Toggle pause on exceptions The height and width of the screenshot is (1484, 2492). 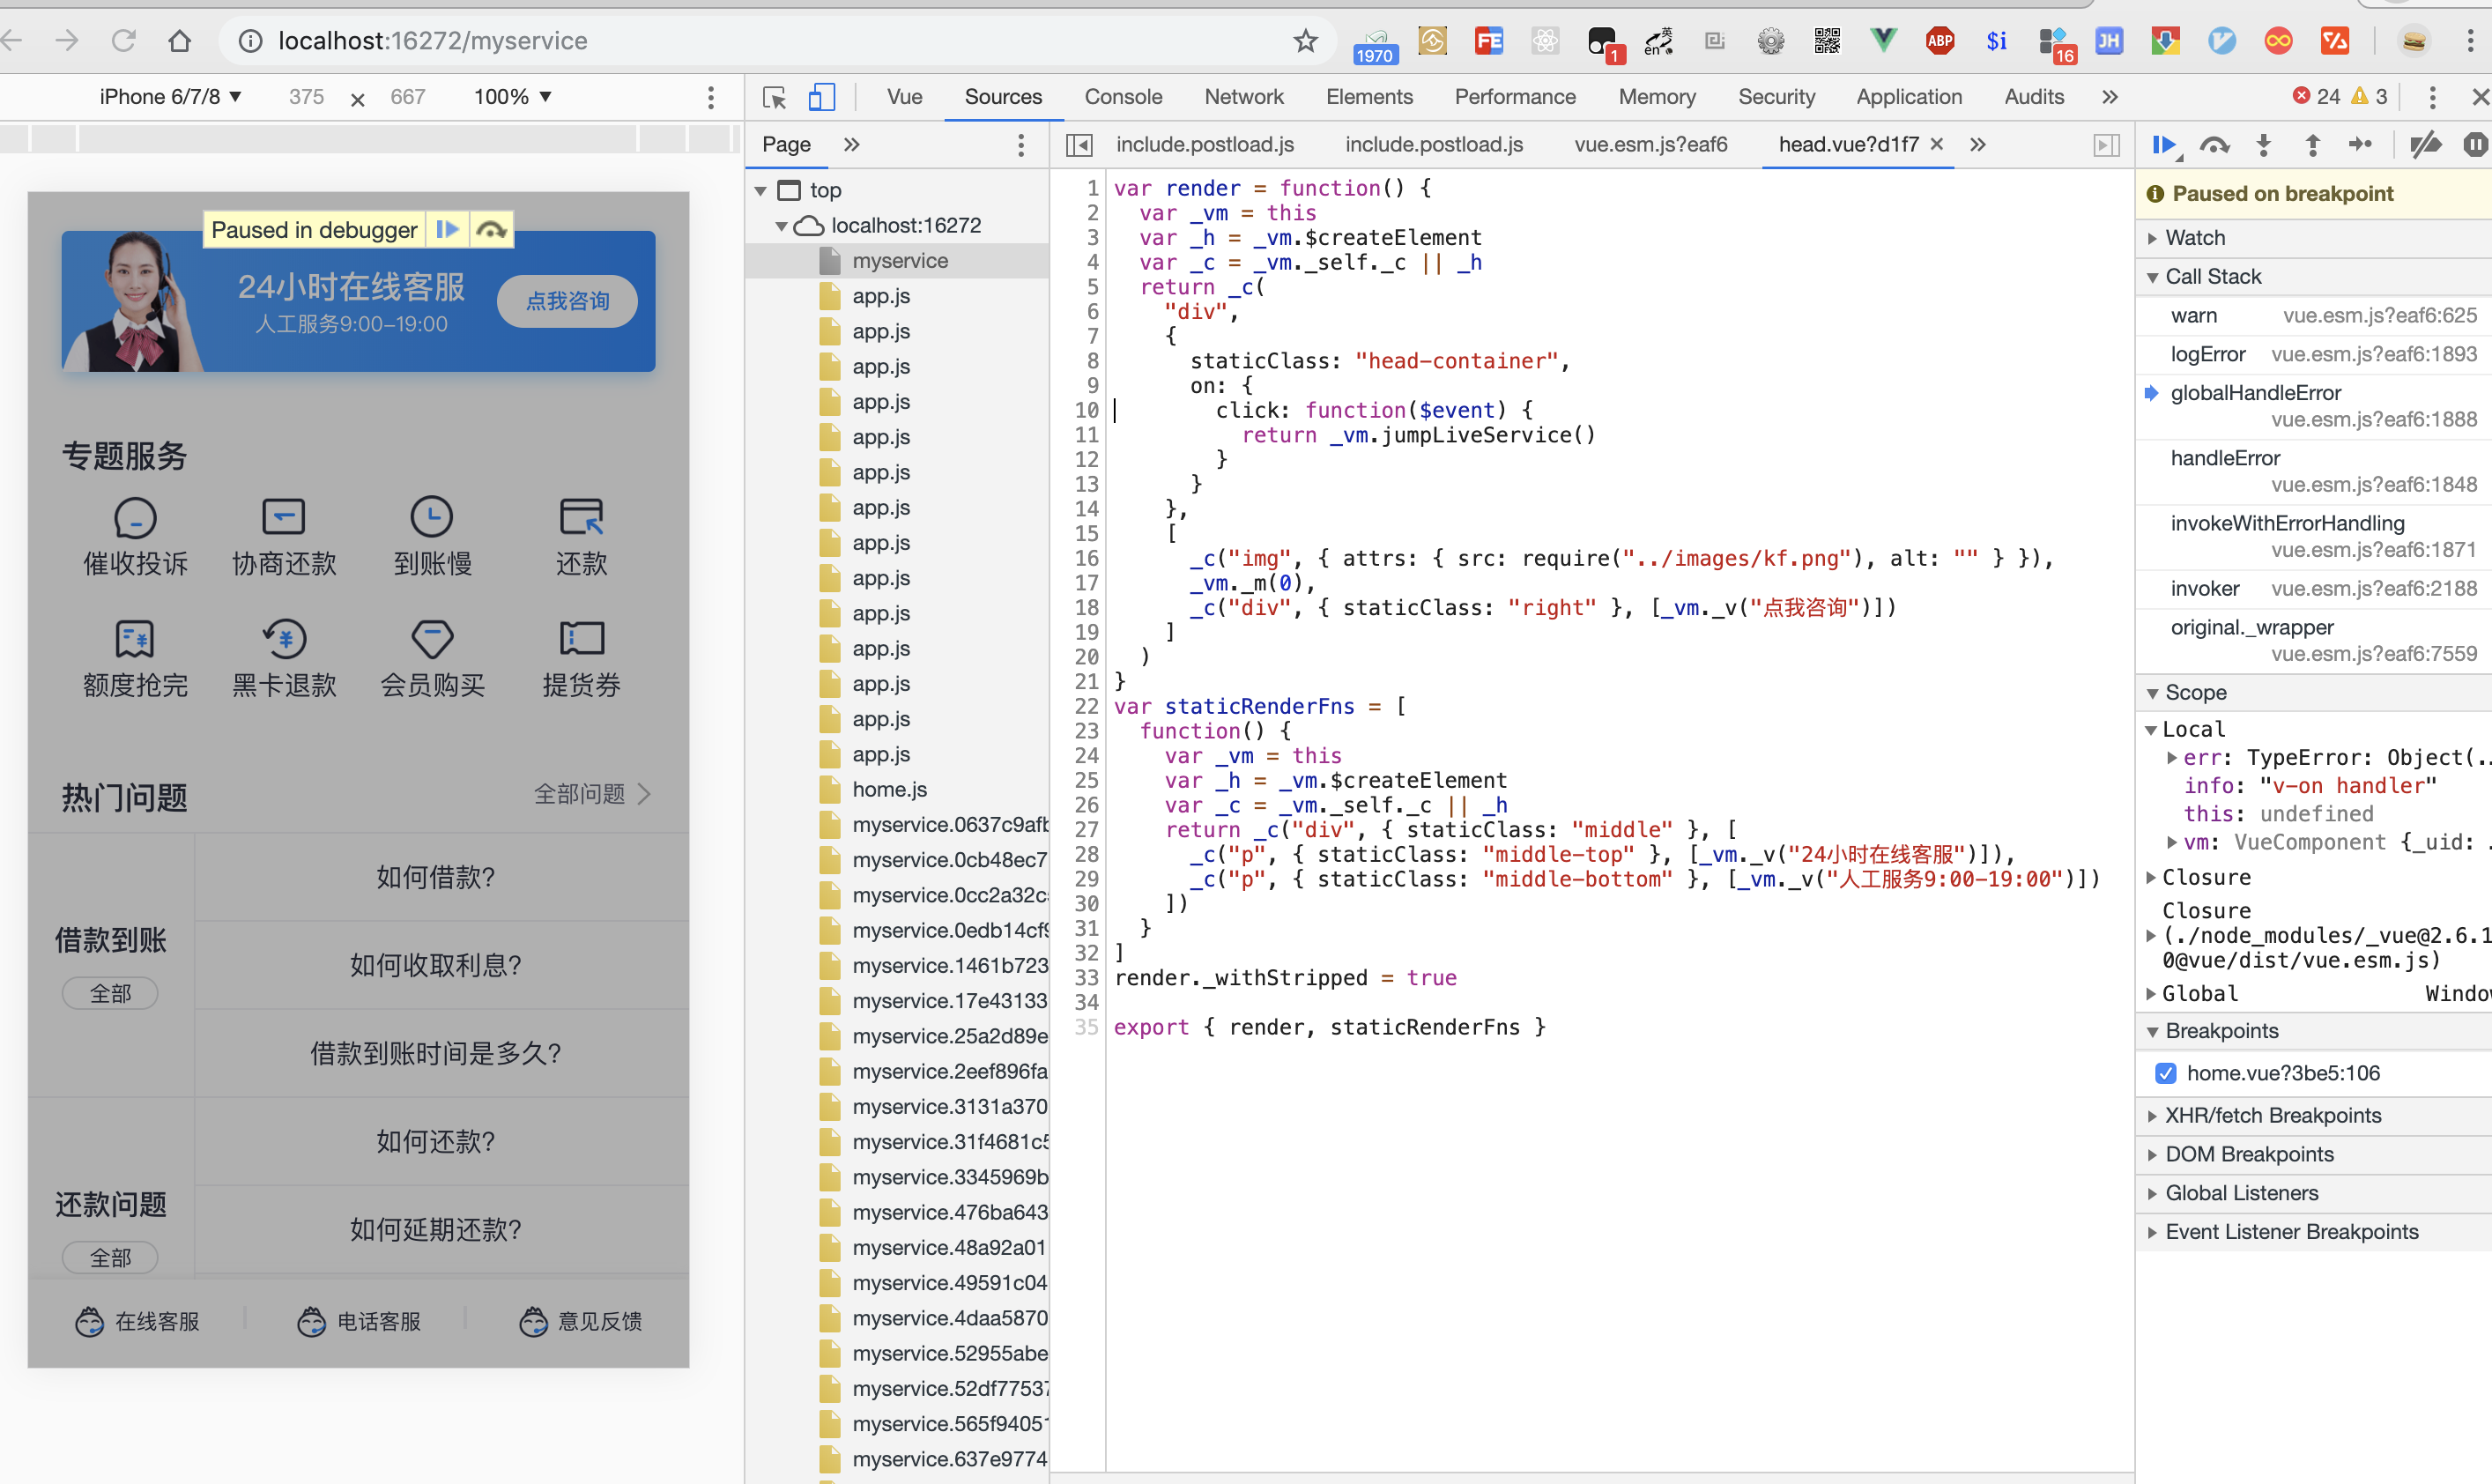2474,146
